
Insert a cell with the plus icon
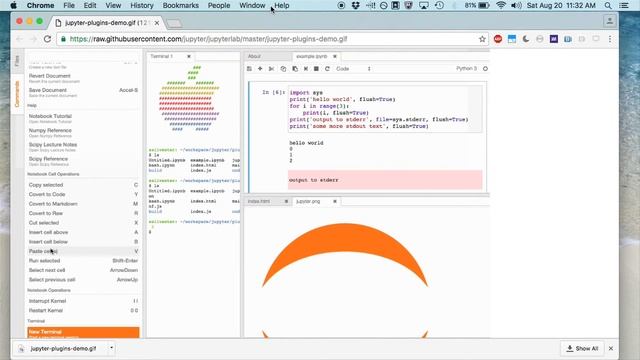(260, 69)
